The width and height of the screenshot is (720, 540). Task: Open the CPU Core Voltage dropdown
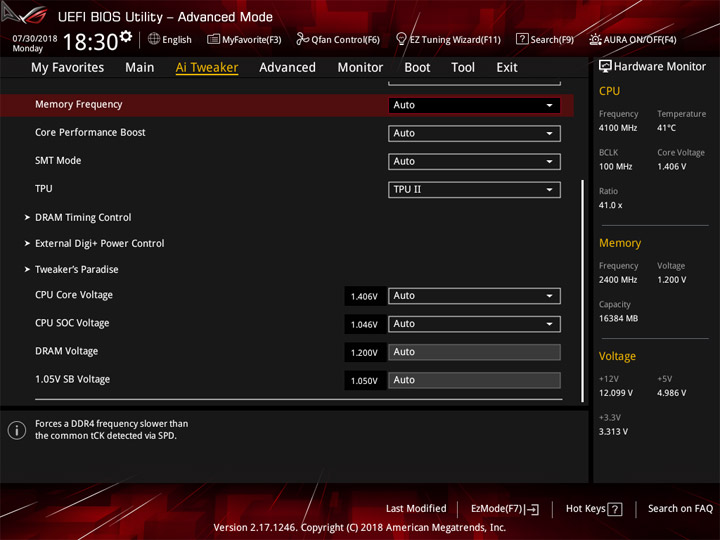coord(474,296)
